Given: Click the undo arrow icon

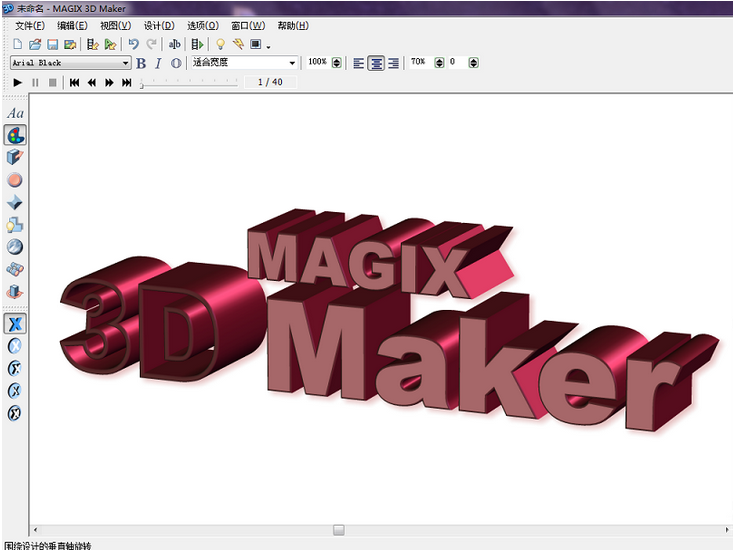Looking at the screenshot, I should click(133, 45).
